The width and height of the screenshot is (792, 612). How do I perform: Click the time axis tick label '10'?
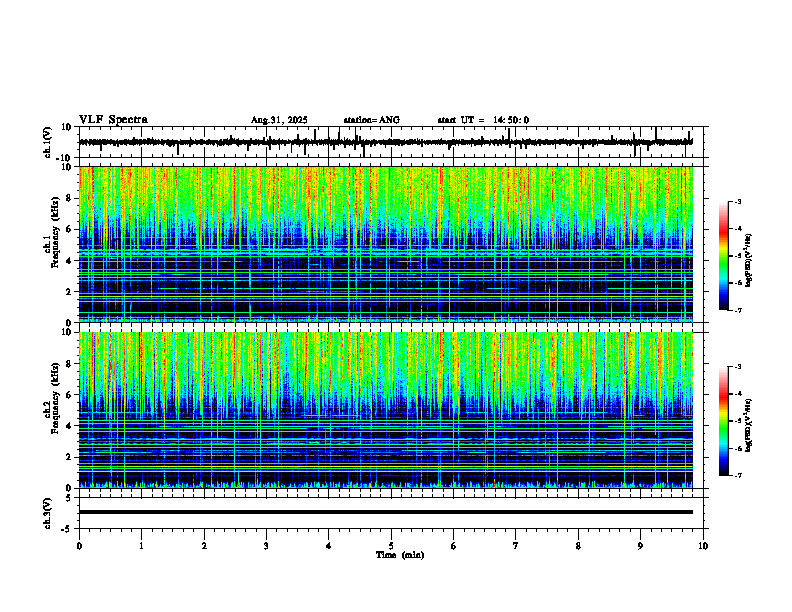coord(703,546)
